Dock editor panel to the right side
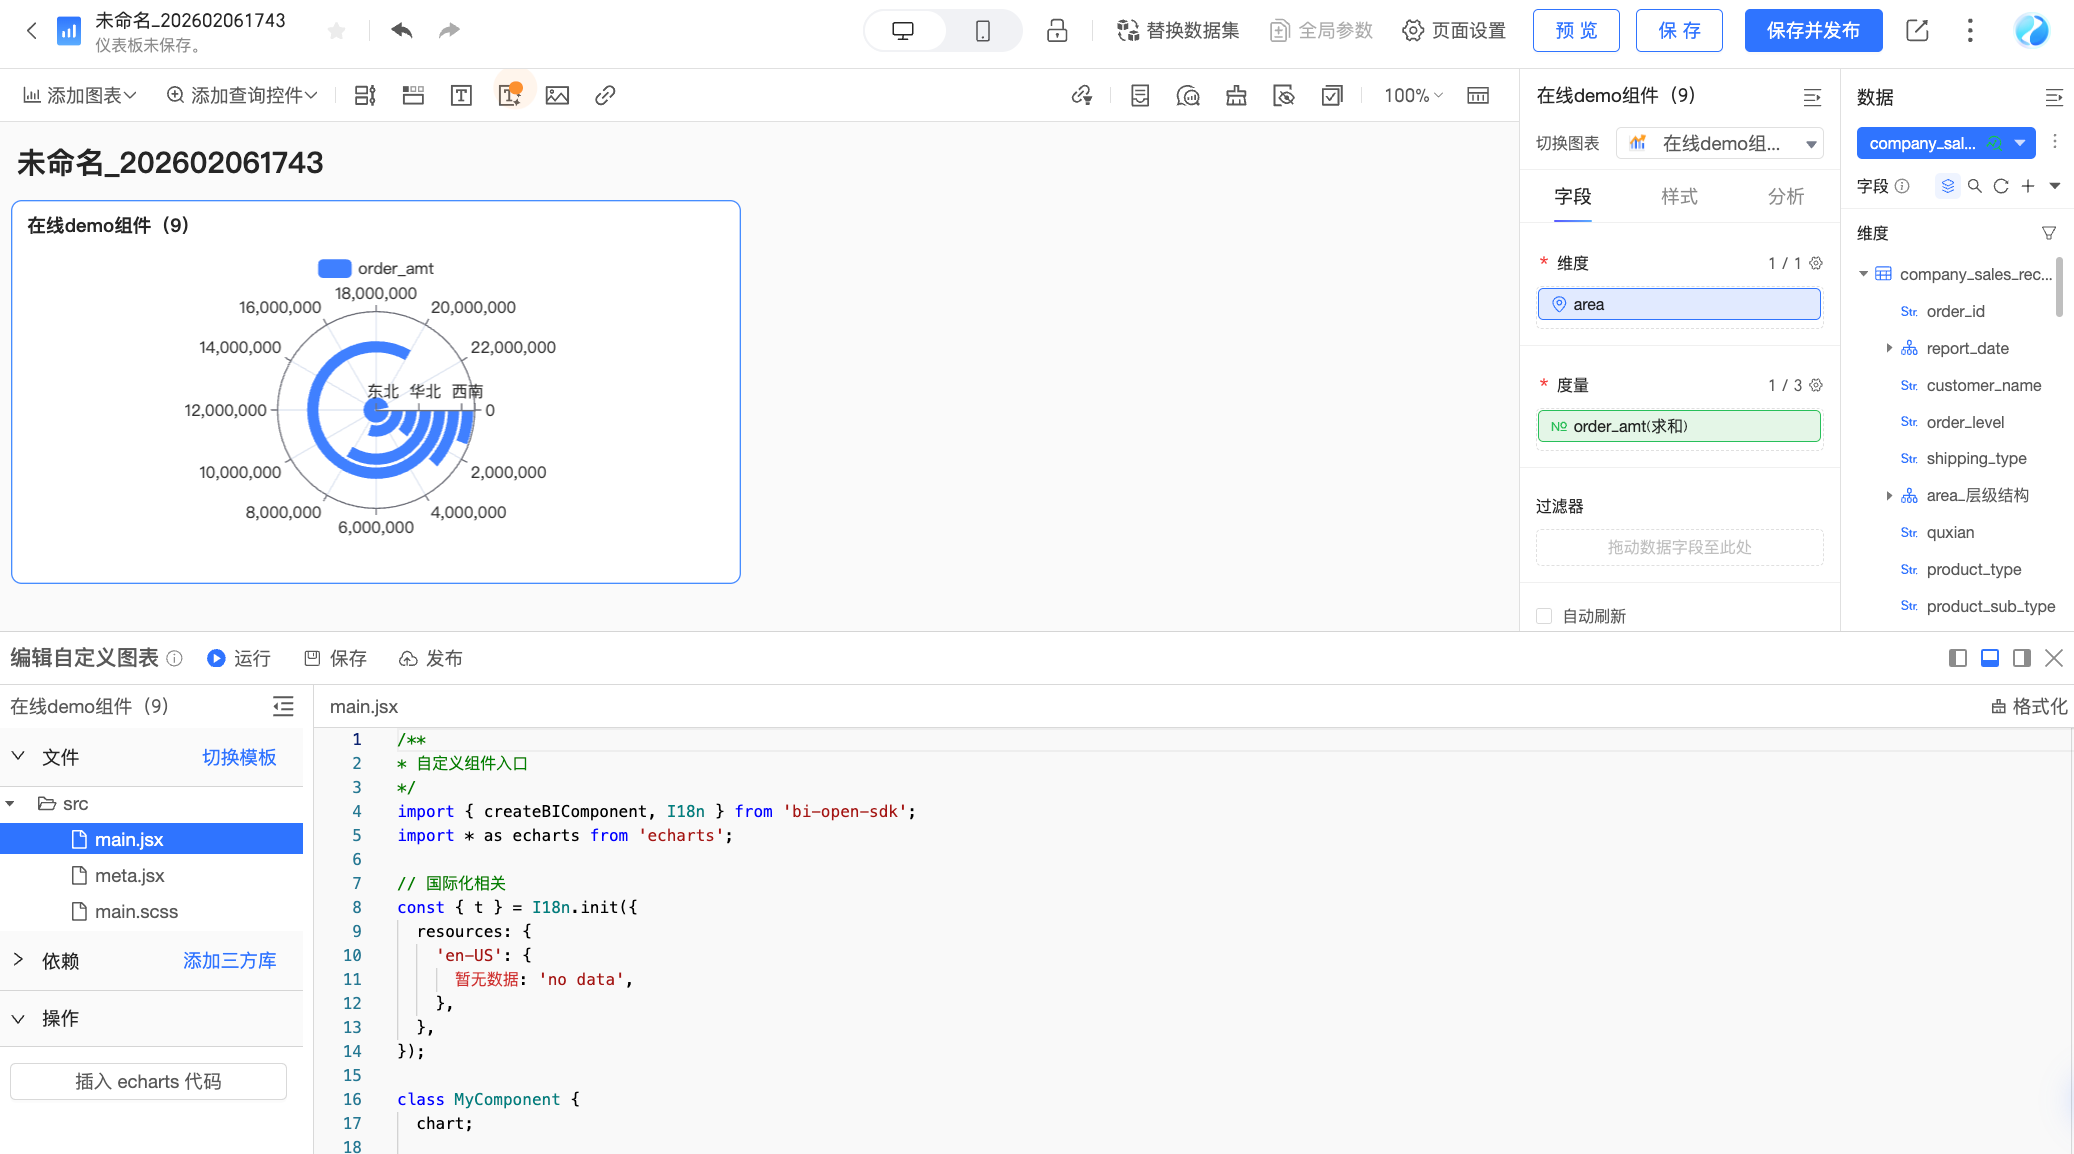This screenshot has height=1154, width=2074. [2021, 658]
